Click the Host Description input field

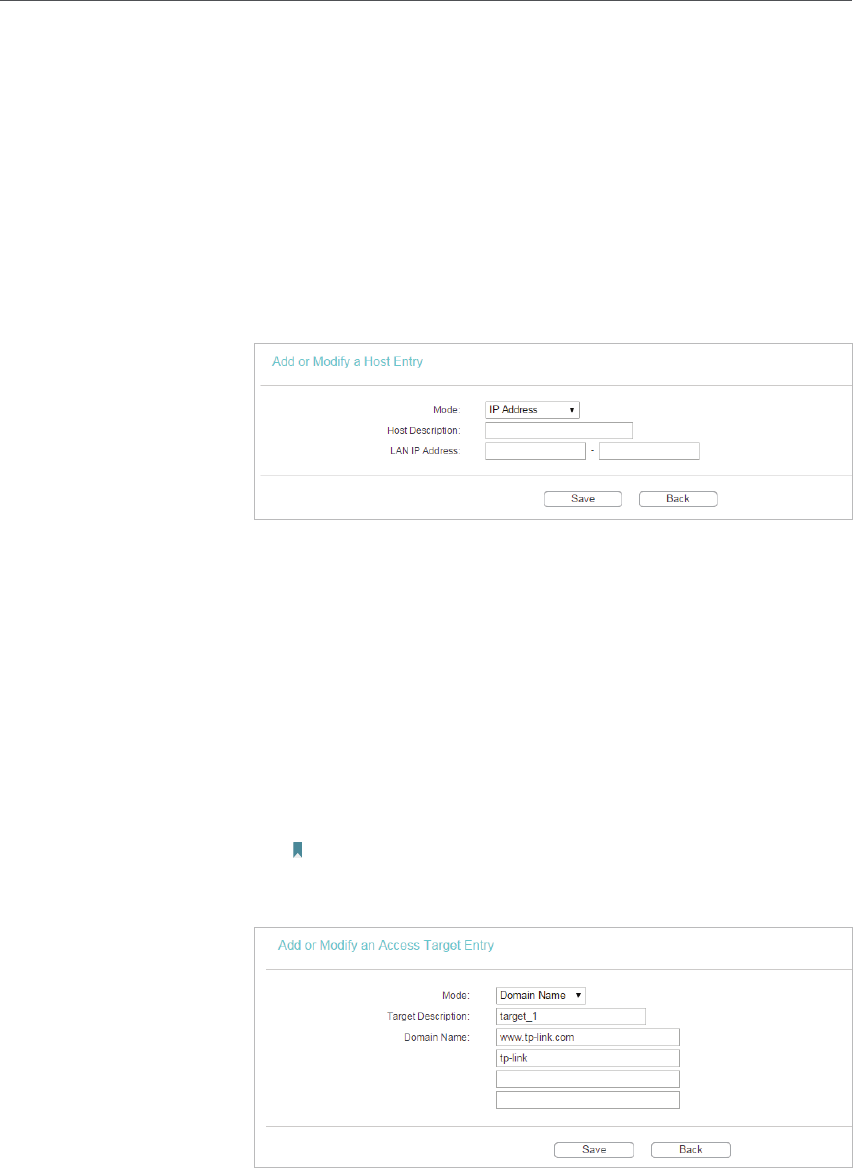coord(559,430)
